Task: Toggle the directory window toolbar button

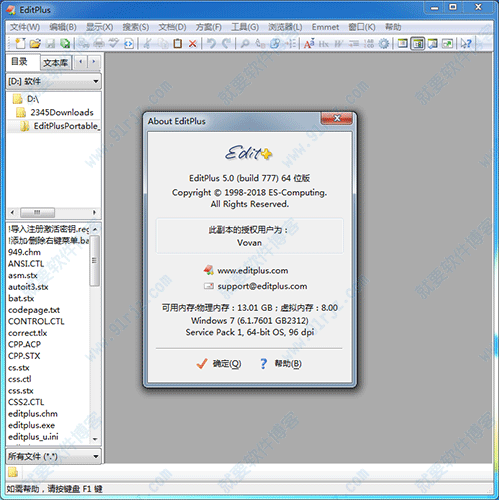Action: (x=403, y=43)
